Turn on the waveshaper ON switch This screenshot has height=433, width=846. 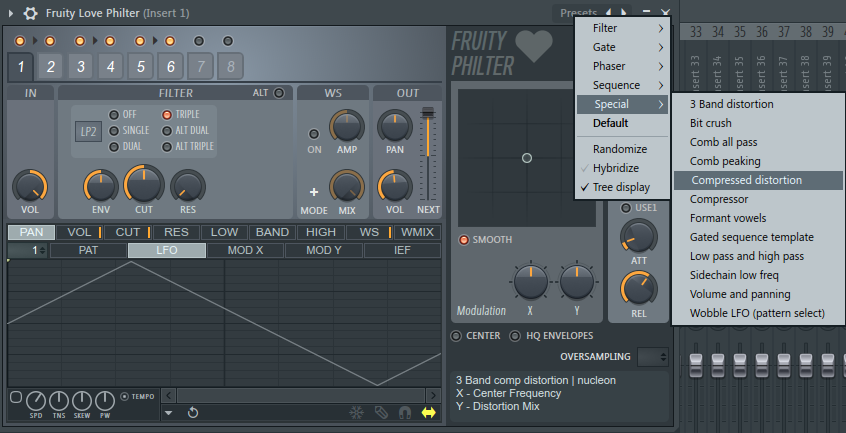(x=313, y=134)
